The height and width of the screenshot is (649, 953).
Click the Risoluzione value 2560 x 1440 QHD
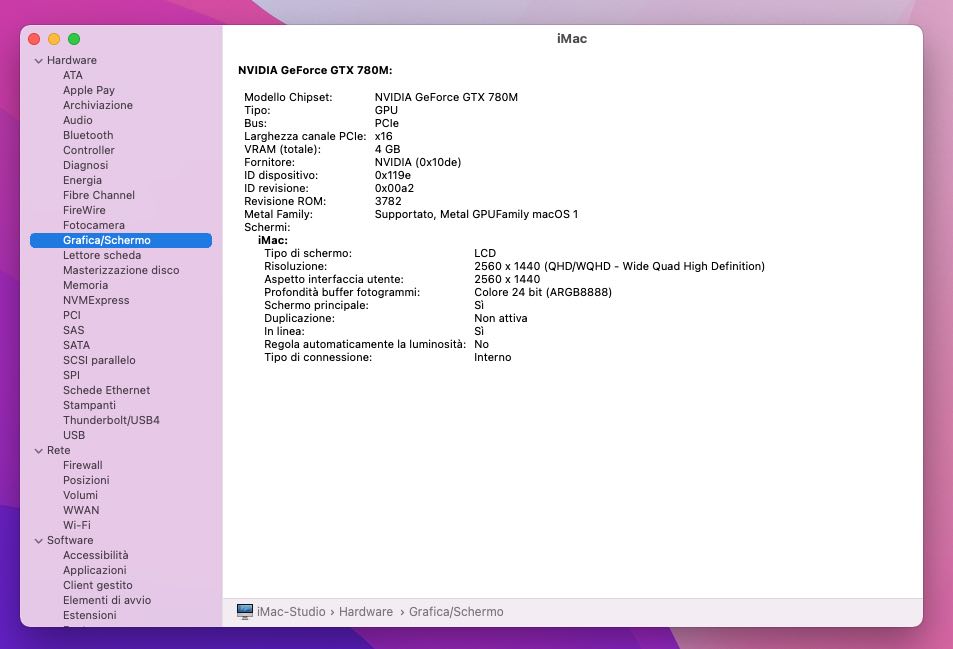(x=619, y=266)
